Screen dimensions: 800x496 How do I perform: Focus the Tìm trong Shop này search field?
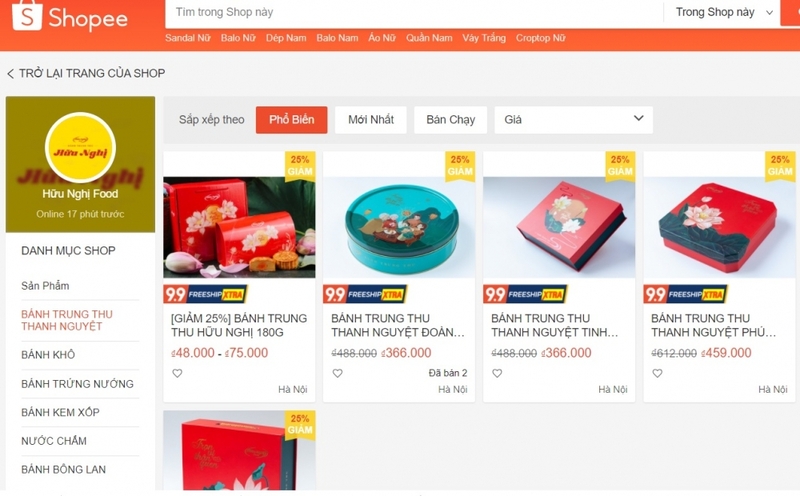414,12
